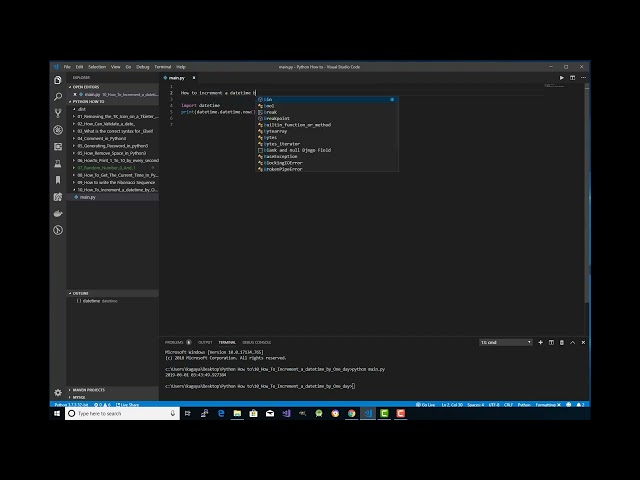
Task: Open the Search view in the activity bar
Action: (58, 97)
